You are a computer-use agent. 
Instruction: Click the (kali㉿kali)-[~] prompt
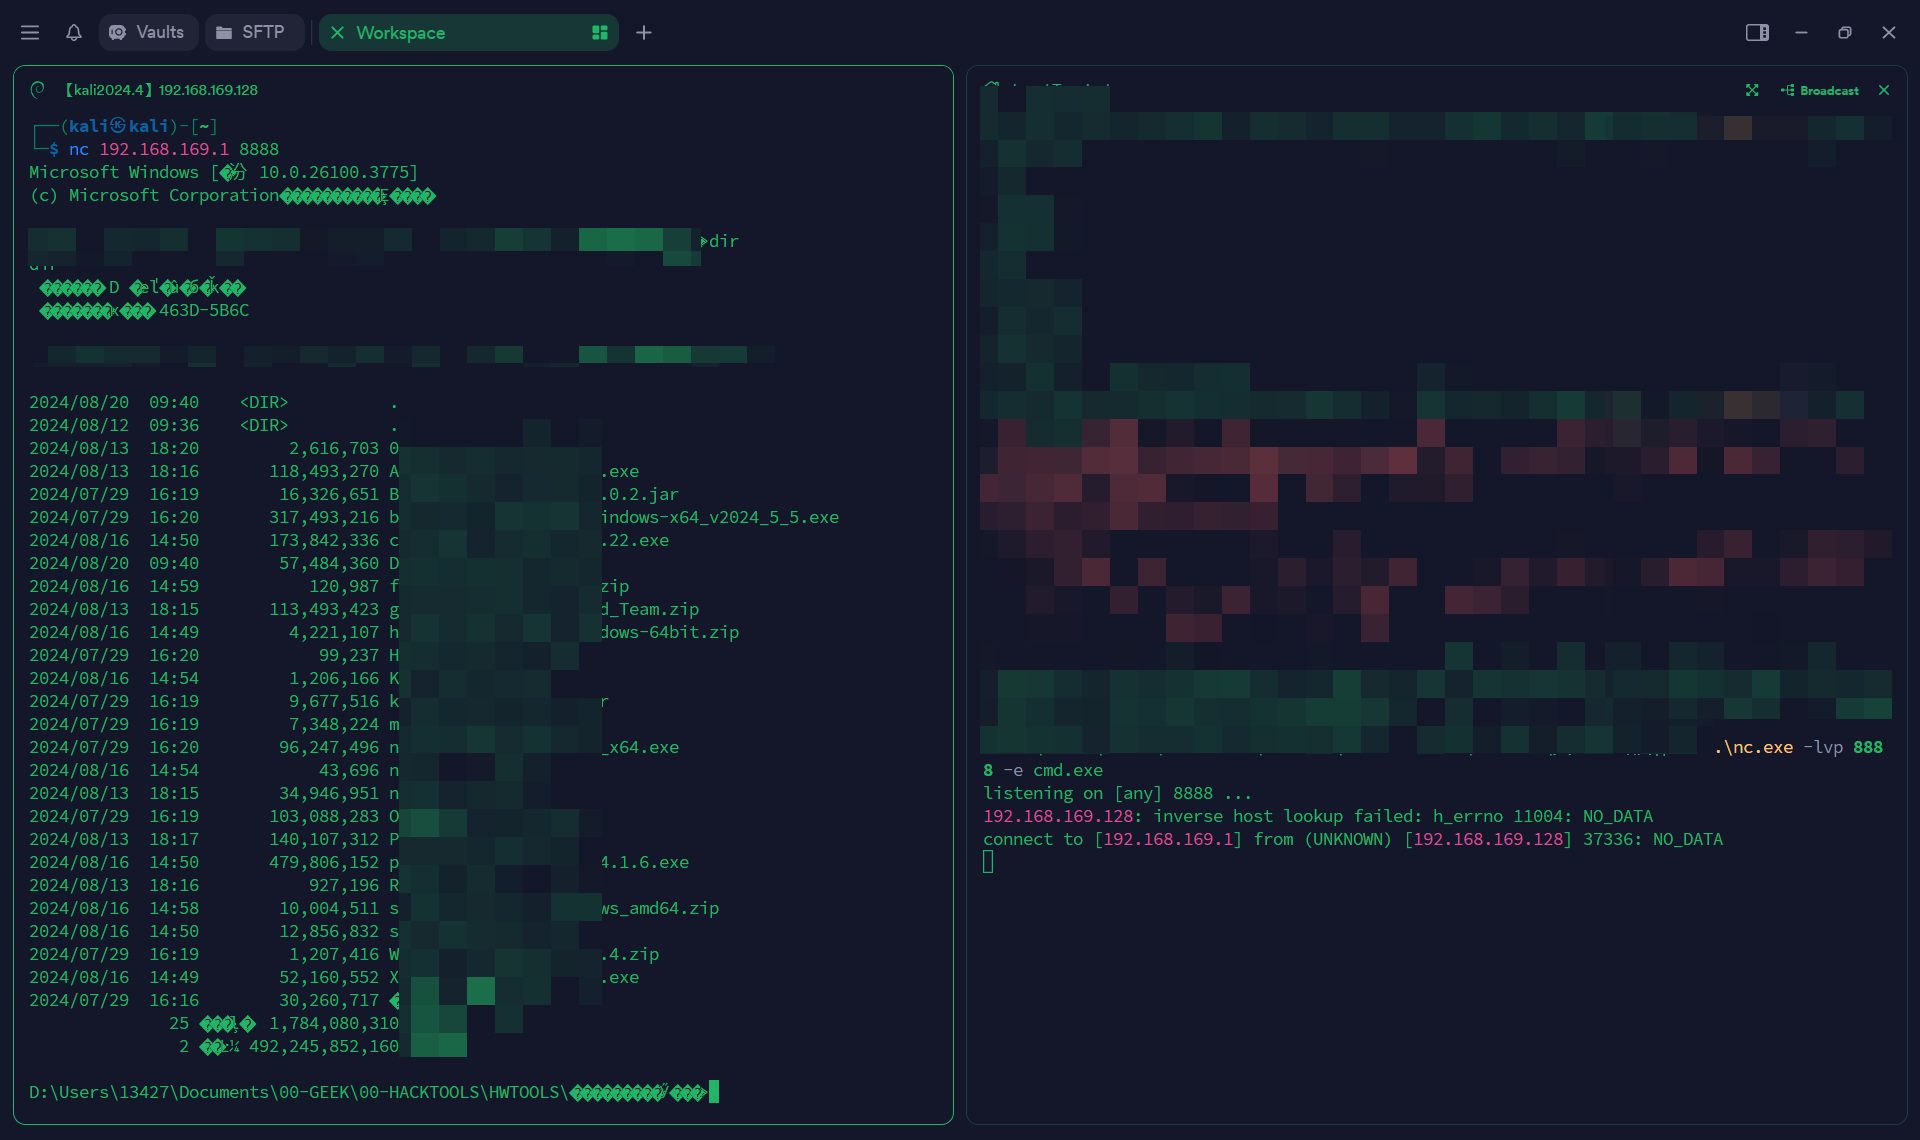139,126
